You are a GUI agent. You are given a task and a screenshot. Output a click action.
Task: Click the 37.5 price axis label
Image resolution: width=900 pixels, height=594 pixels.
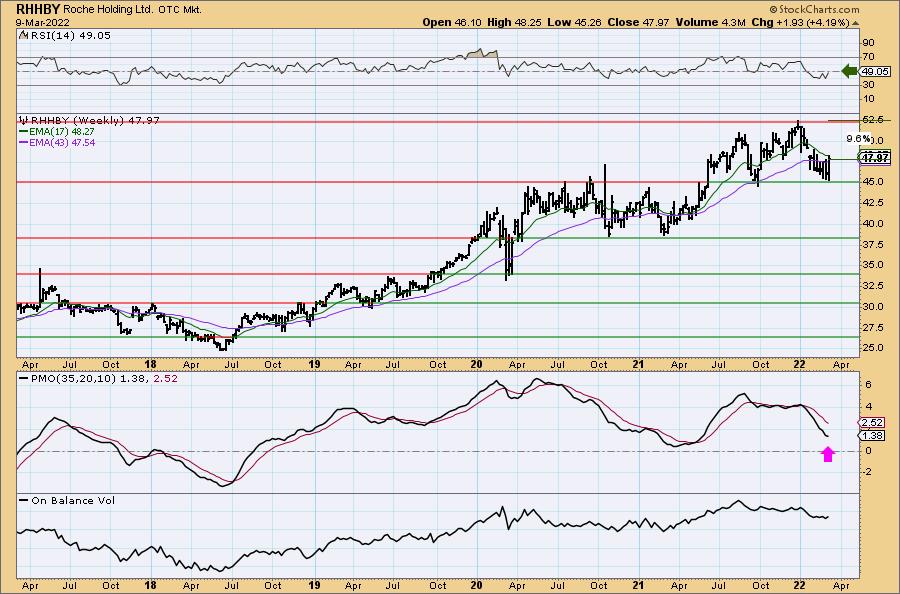872,244
